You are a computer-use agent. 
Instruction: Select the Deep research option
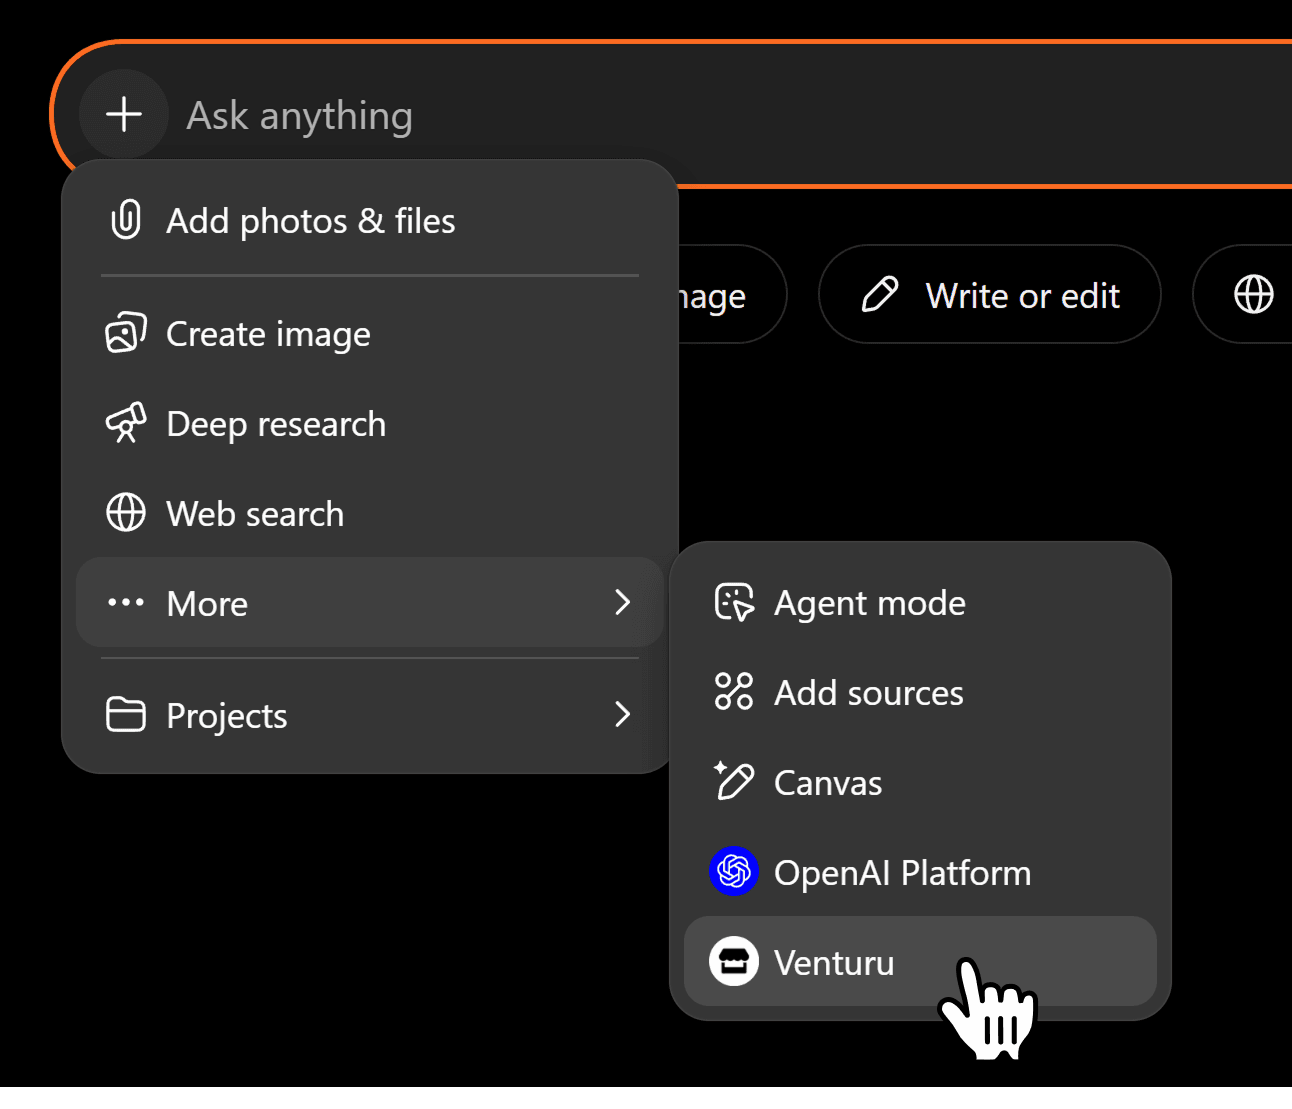(370, 424)
